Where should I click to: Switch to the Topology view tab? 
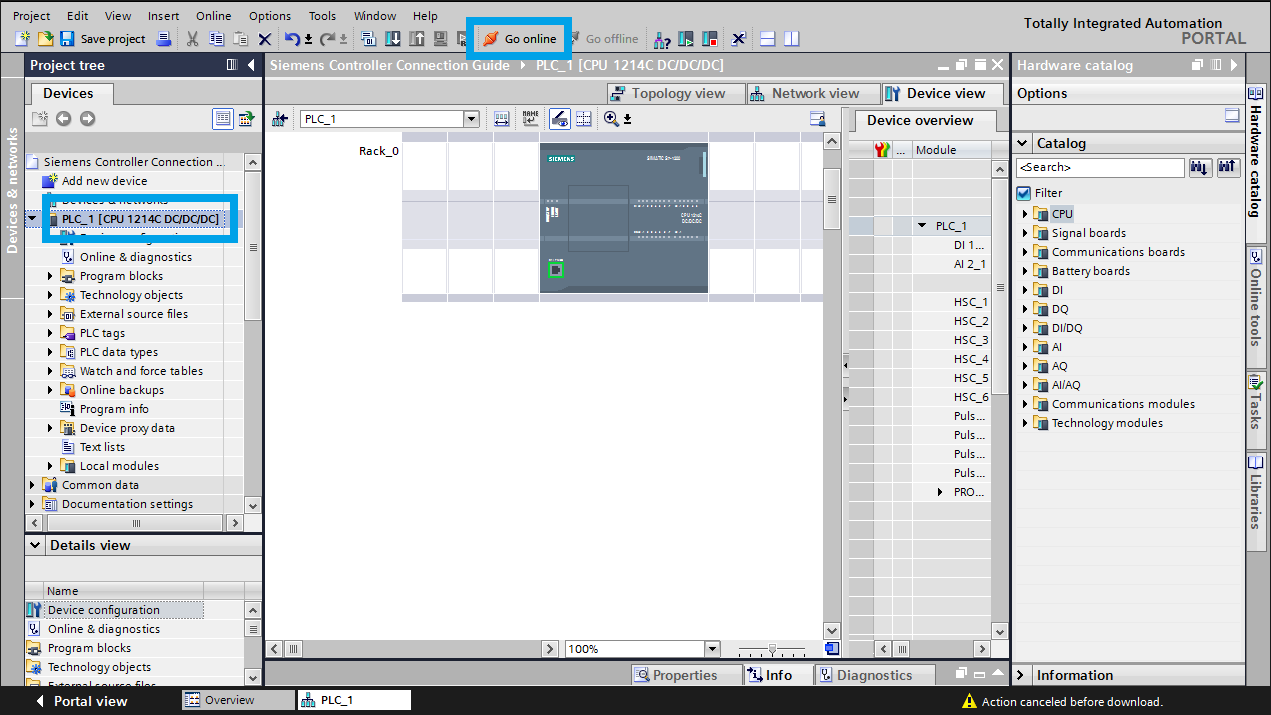click(678, 93)
